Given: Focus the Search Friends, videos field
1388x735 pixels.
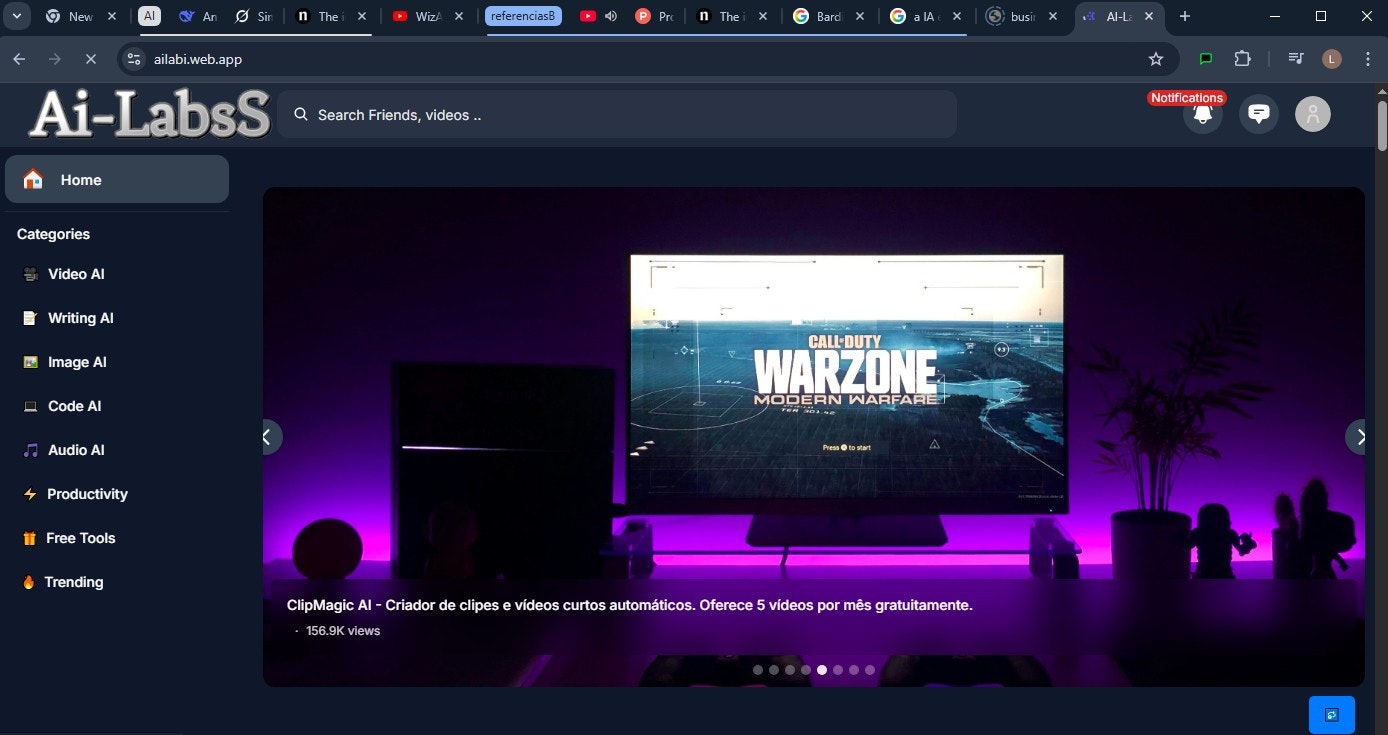Looking at the screenshot, I should [617, 114].
